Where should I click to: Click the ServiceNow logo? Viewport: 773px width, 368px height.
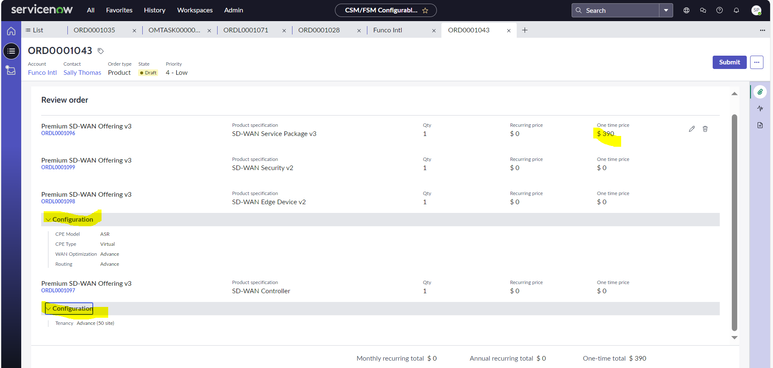coord(43,10)
